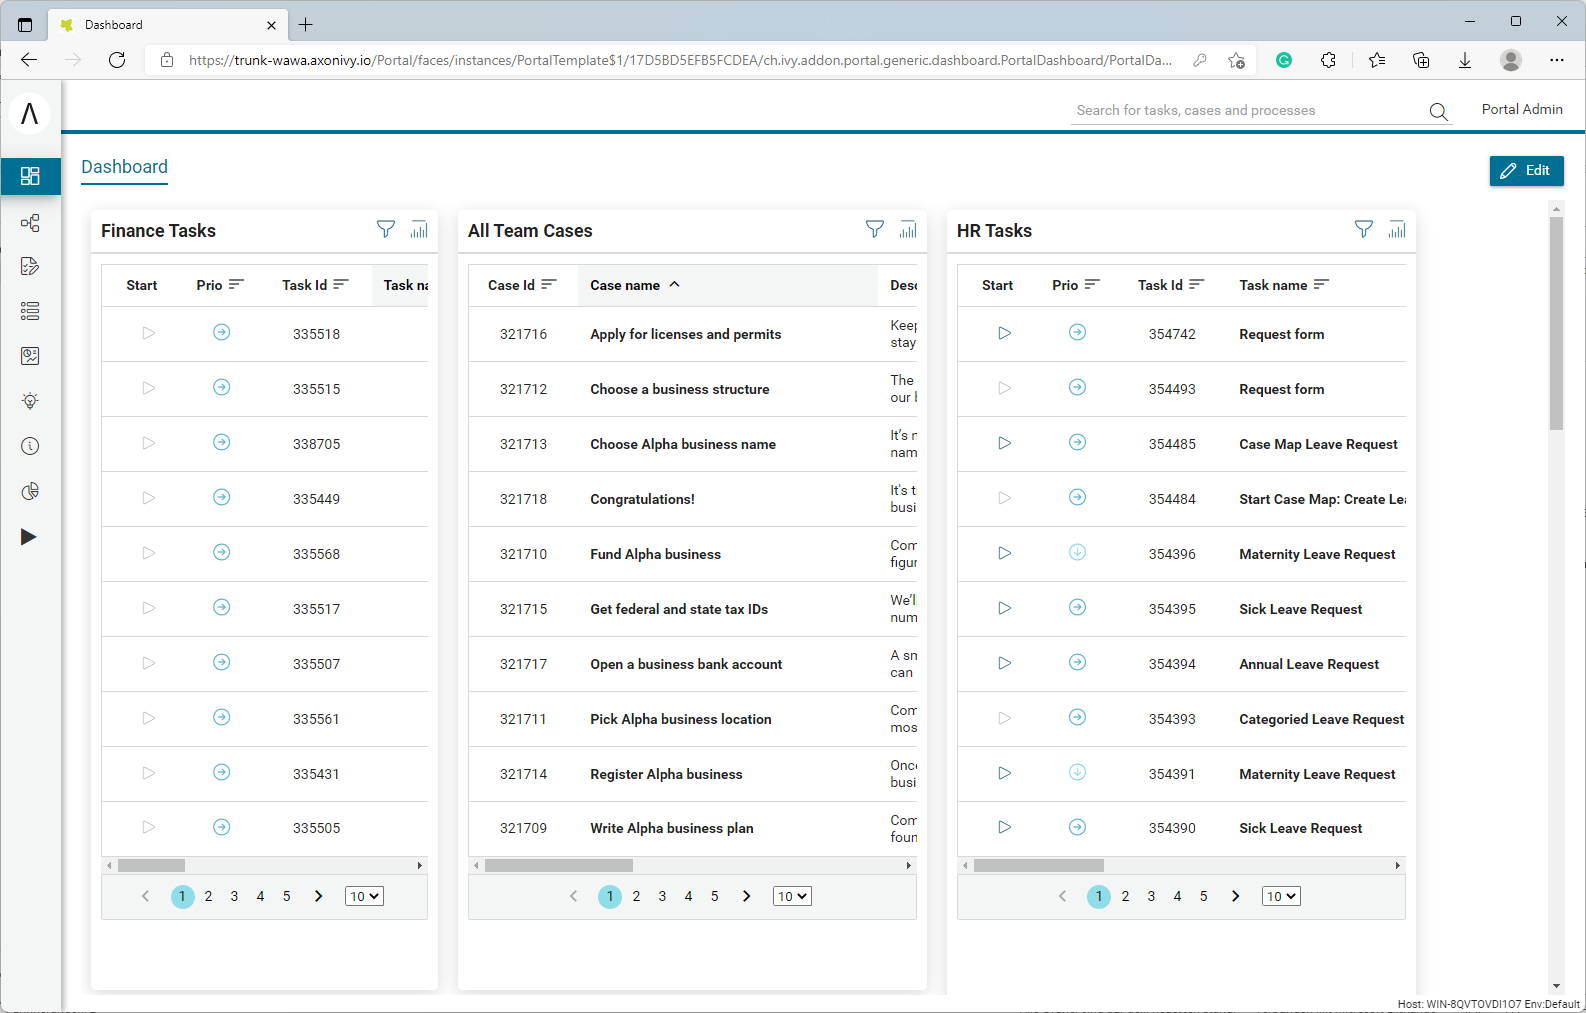Click the Axon Ivy logo
Viewport: 1586px width, 1013px height.
[30, 114]
